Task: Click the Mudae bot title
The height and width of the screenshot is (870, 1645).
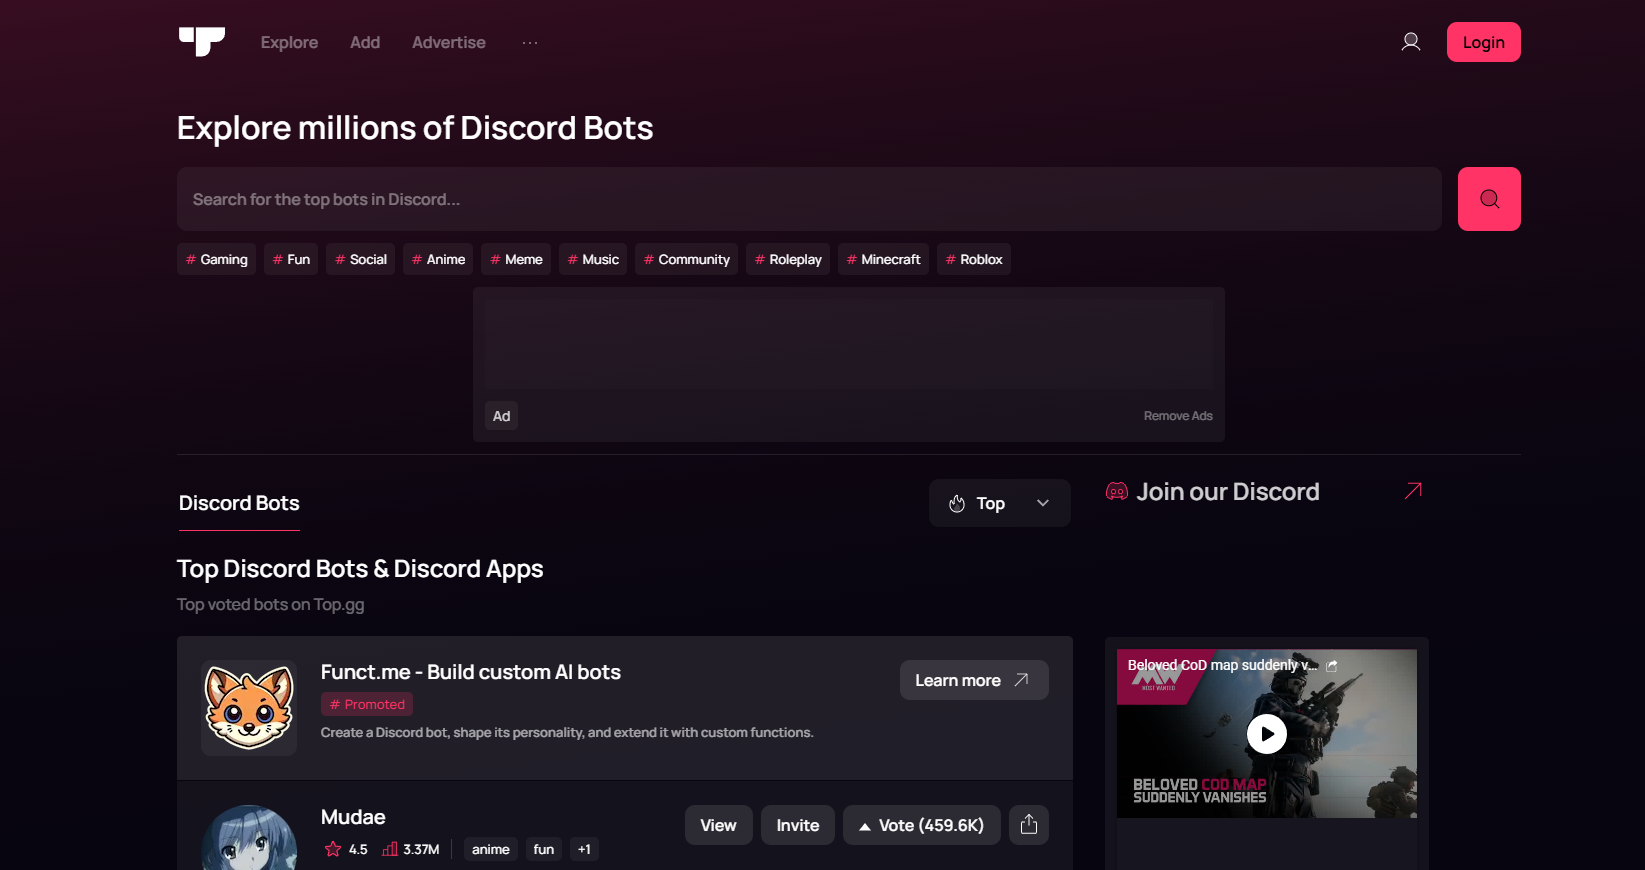Action: tap(353, 817)
